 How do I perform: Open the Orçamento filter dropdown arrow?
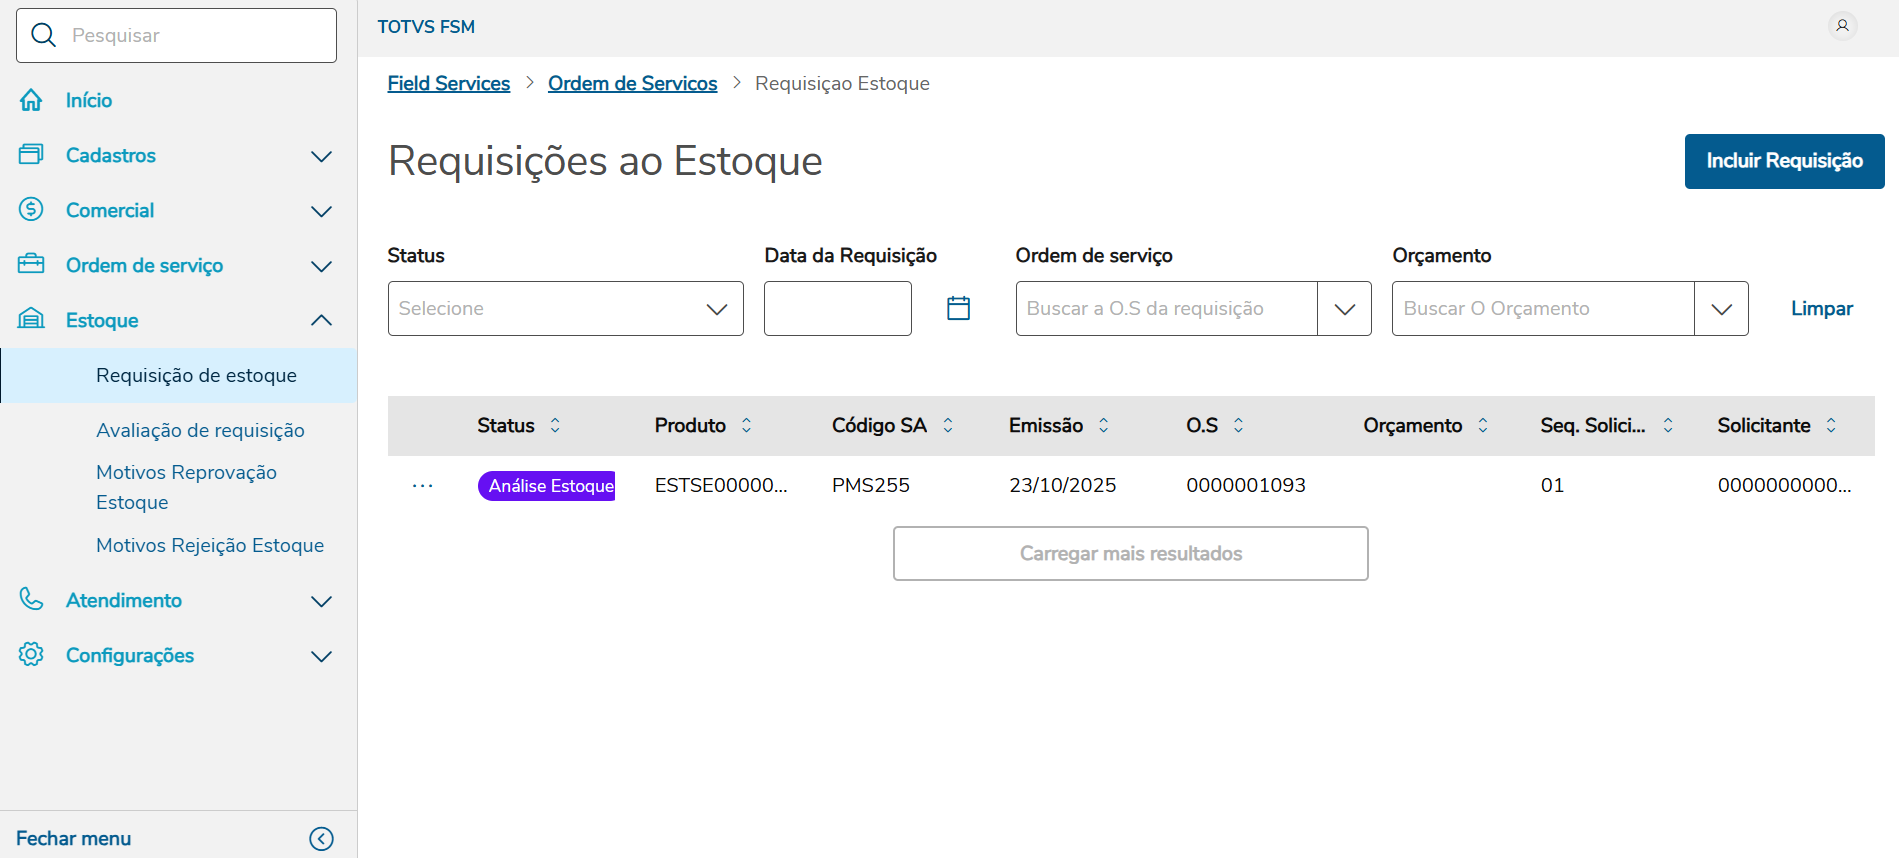(x=1721, y=308)
